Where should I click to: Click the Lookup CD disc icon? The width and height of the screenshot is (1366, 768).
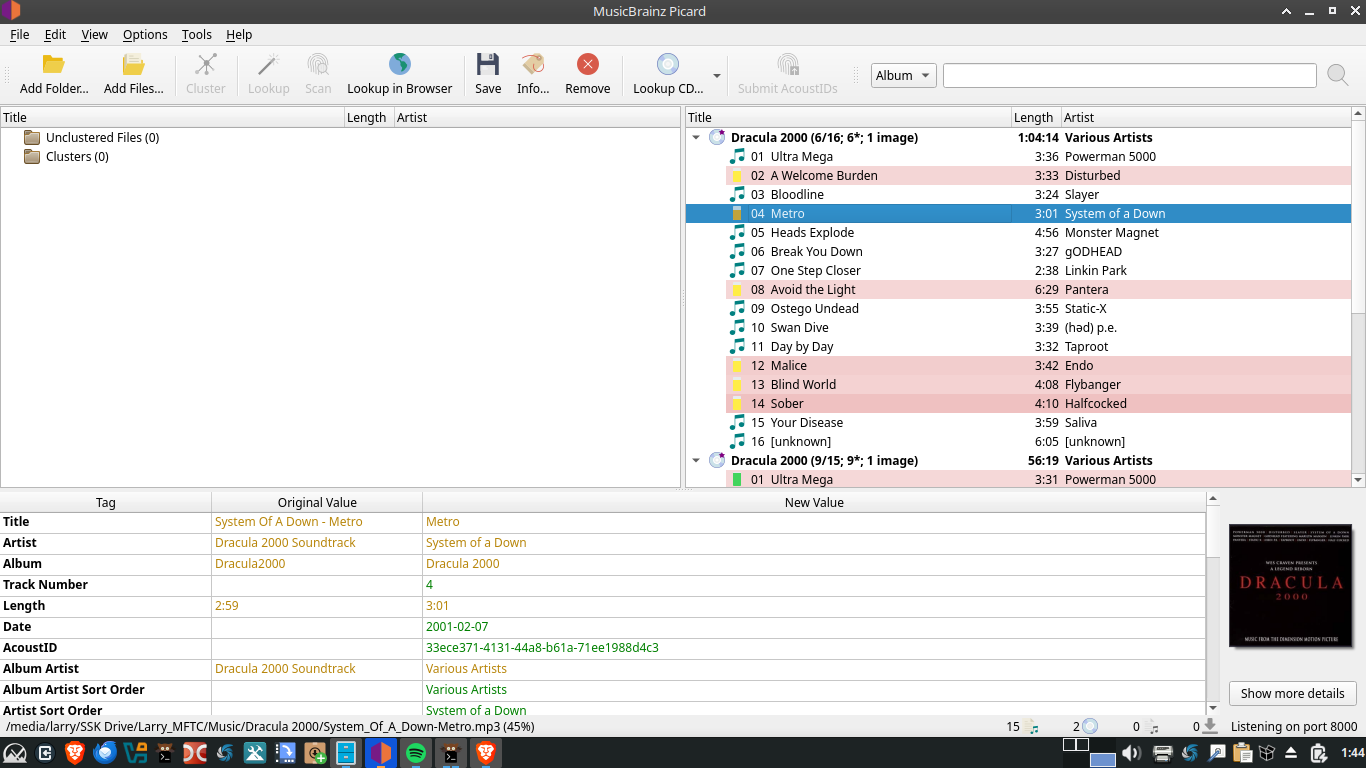[x=668, y=65]
